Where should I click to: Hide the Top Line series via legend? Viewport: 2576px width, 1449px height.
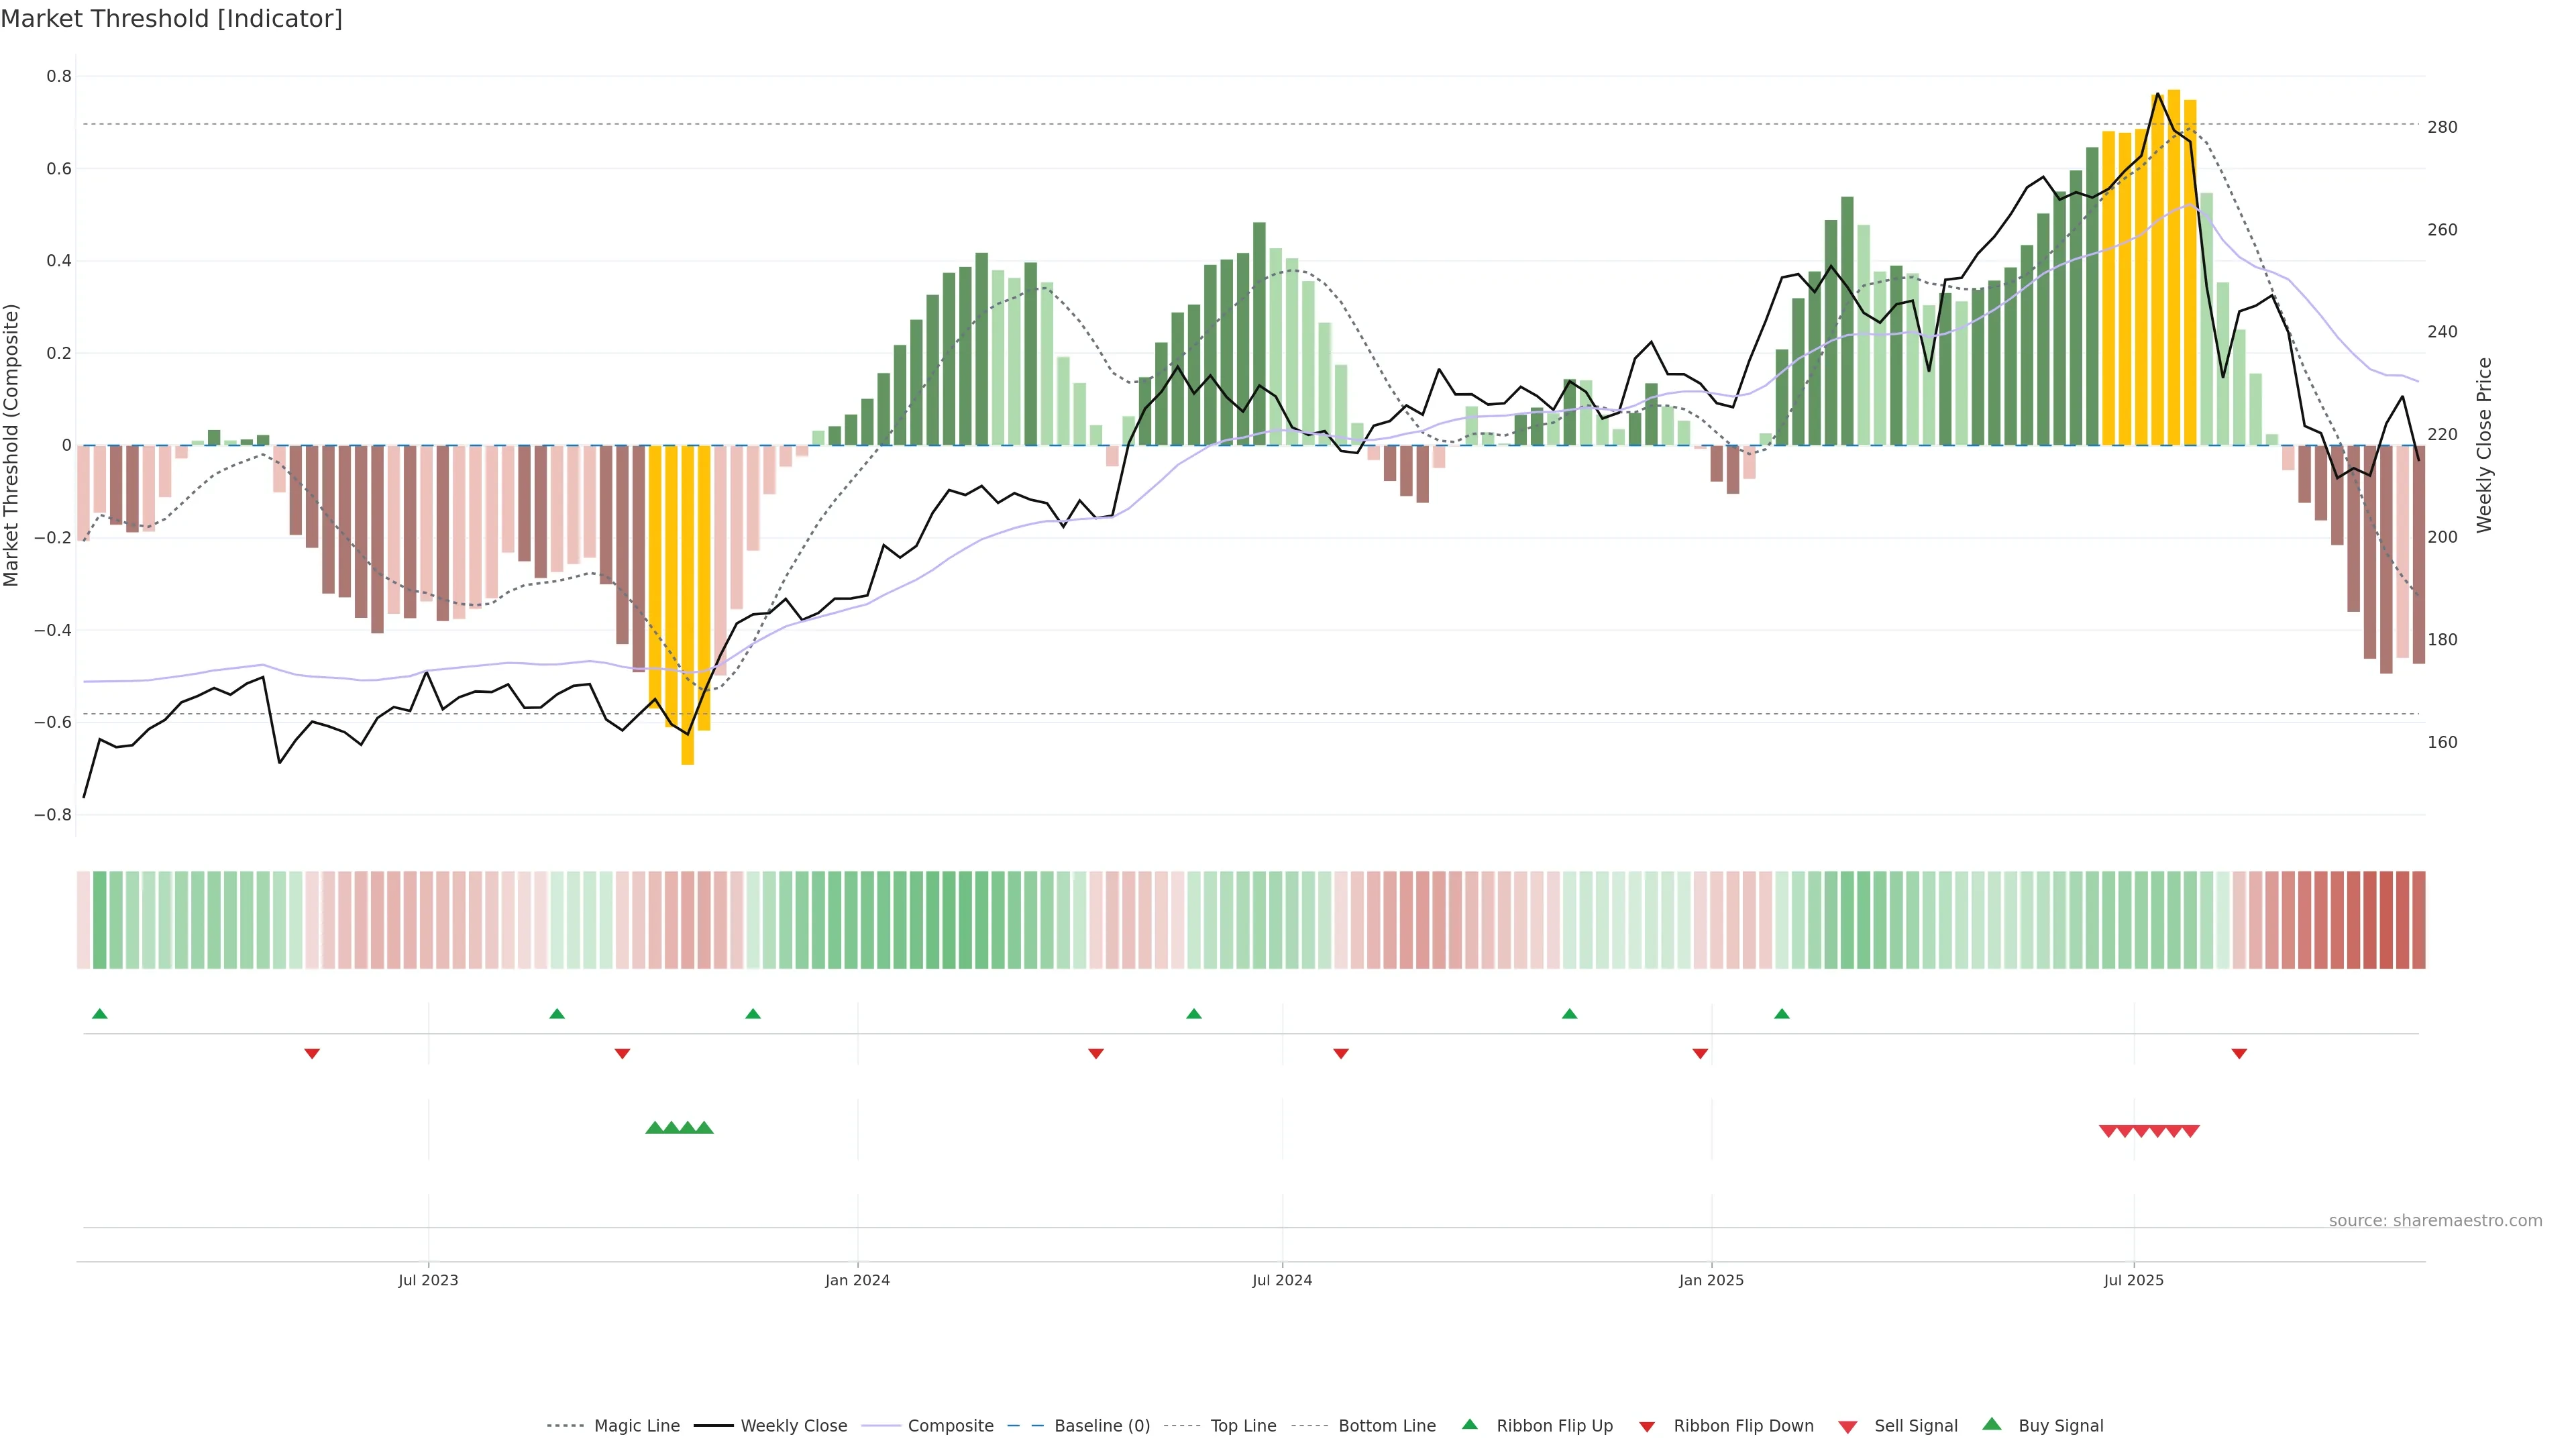[x=1243, y=1426]
